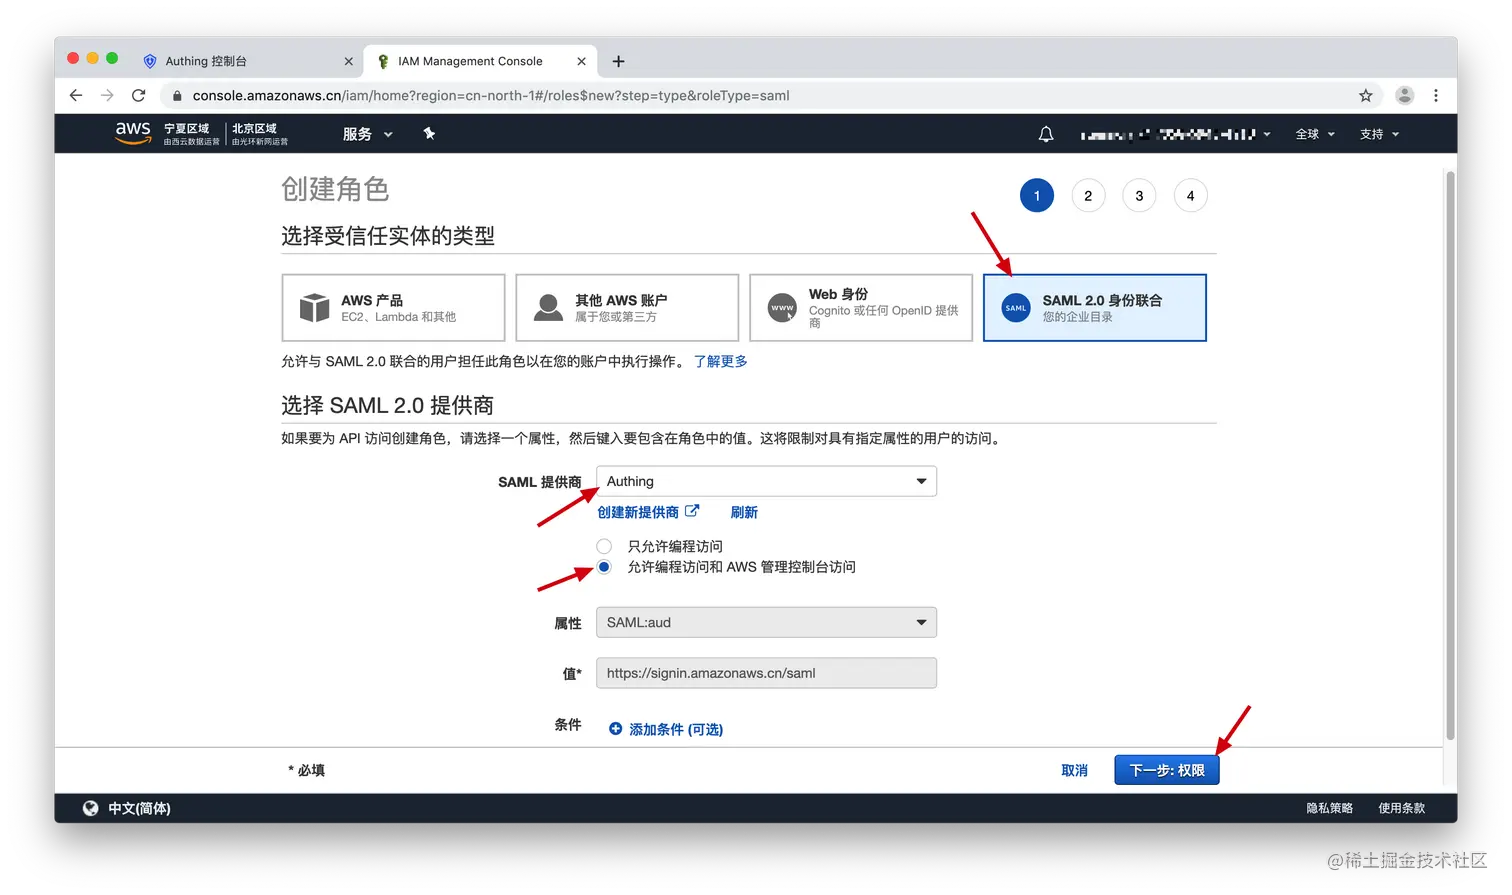Open the 隐私策略 footer link
The height and width of the screenshot is (895, 1512).
(1330, 808)
